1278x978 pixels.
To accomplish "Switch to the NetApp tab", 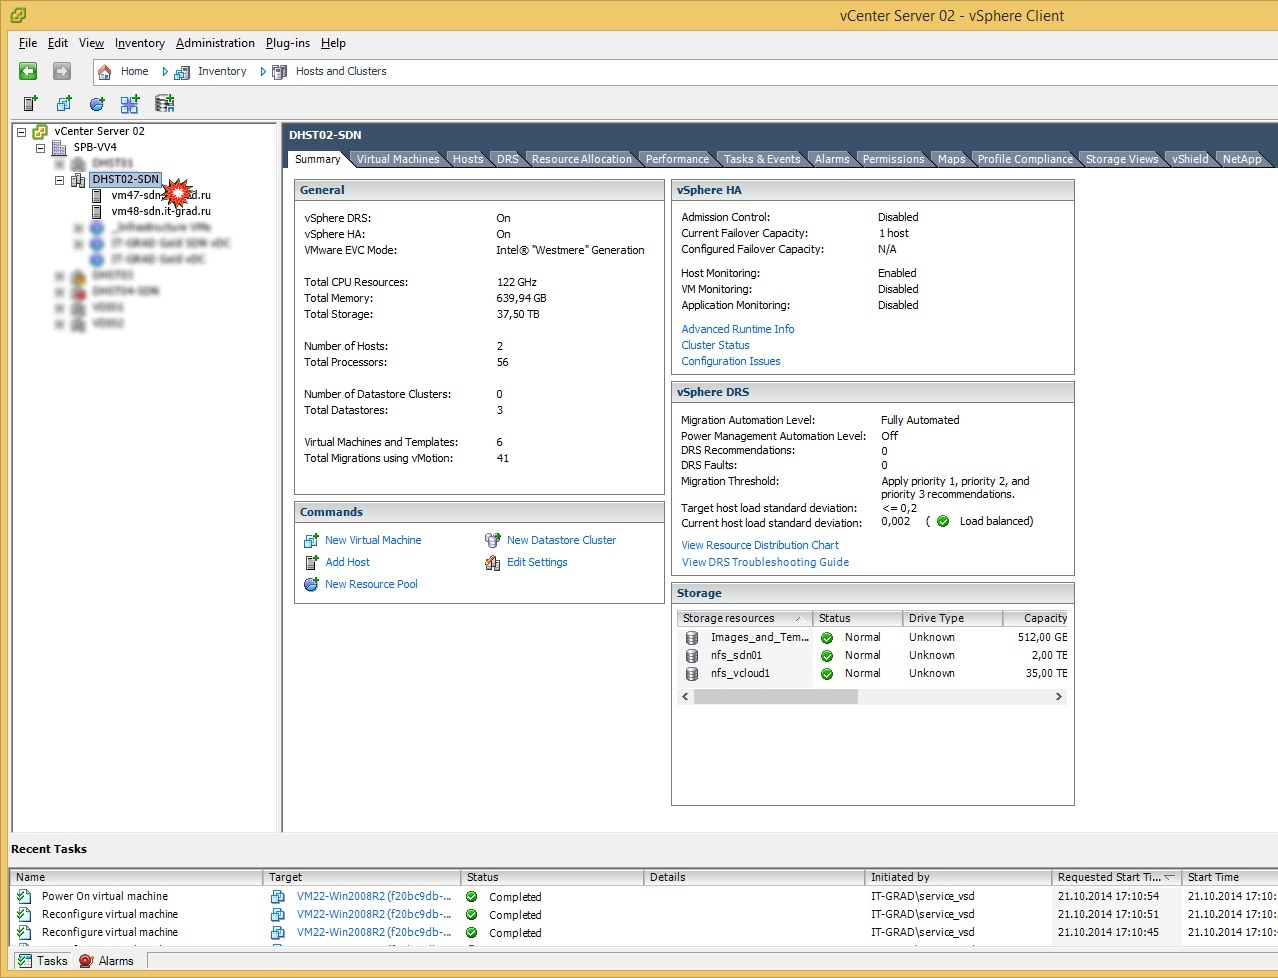I will click(1242, 159).
